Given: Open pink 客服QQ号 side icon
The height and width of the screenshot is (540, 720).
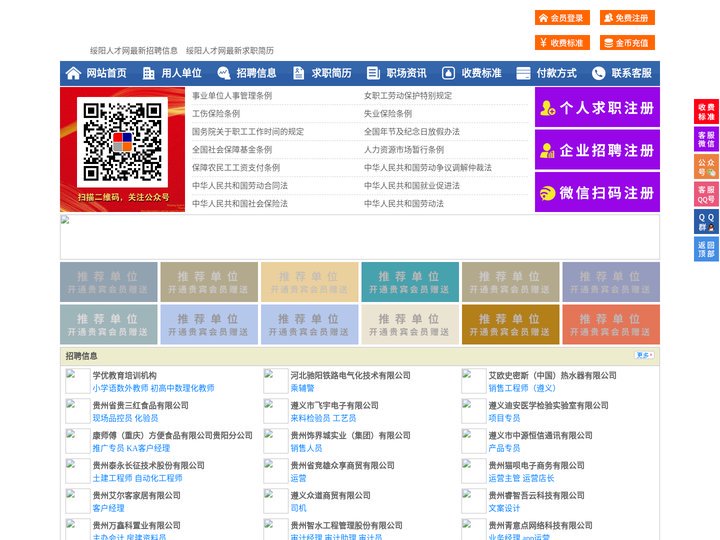Looking at the screenshot, I should 706,195.
